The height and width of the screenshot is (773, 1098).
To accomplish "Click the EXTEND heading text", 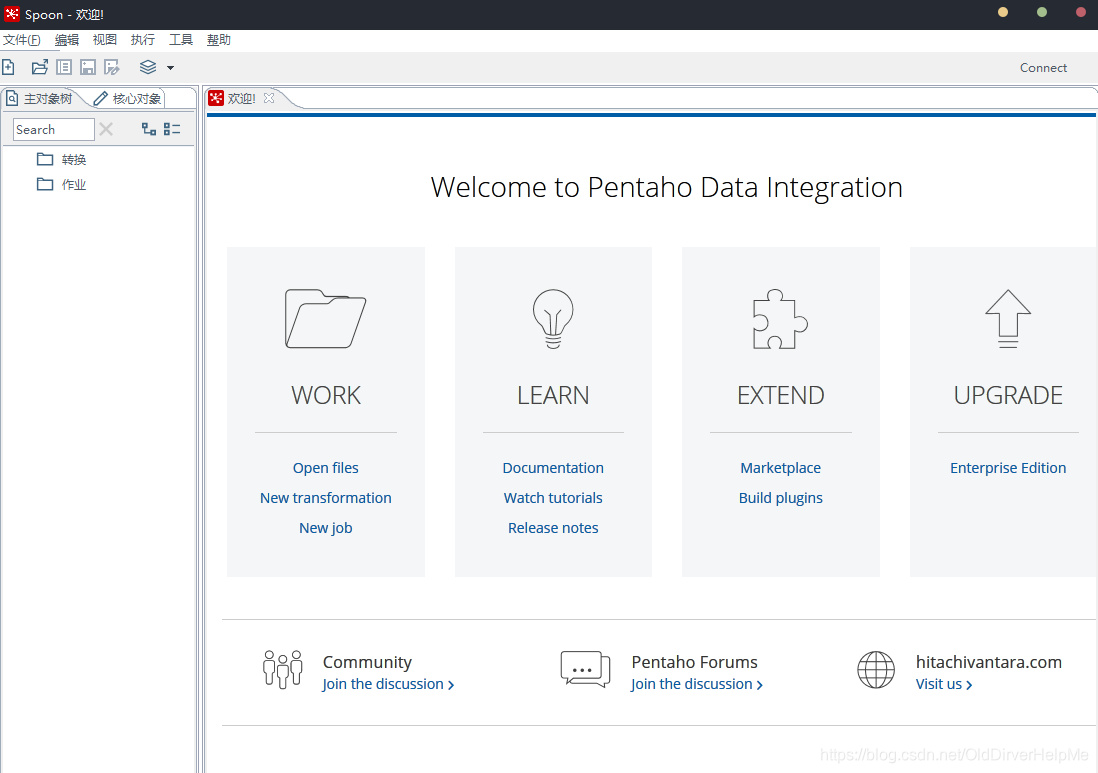I will 781,396.
